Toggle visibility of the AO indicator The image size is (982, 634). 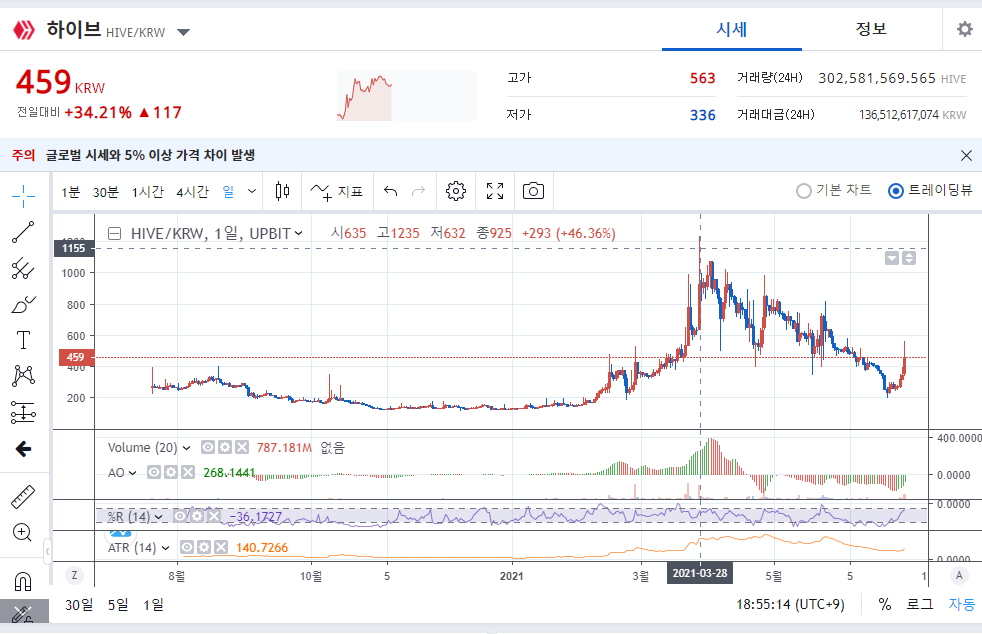[154, 472]
